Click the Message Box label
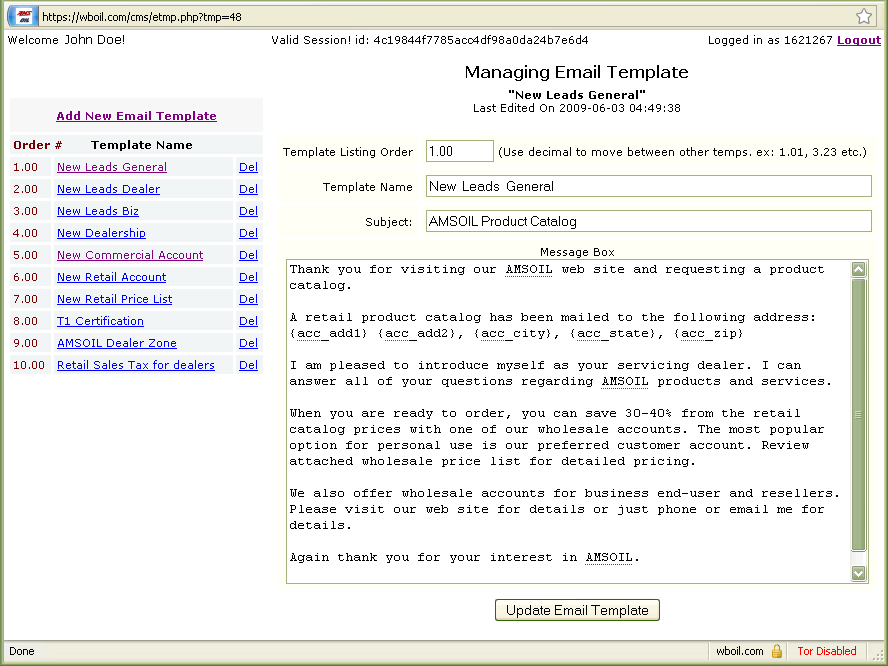 577,253
